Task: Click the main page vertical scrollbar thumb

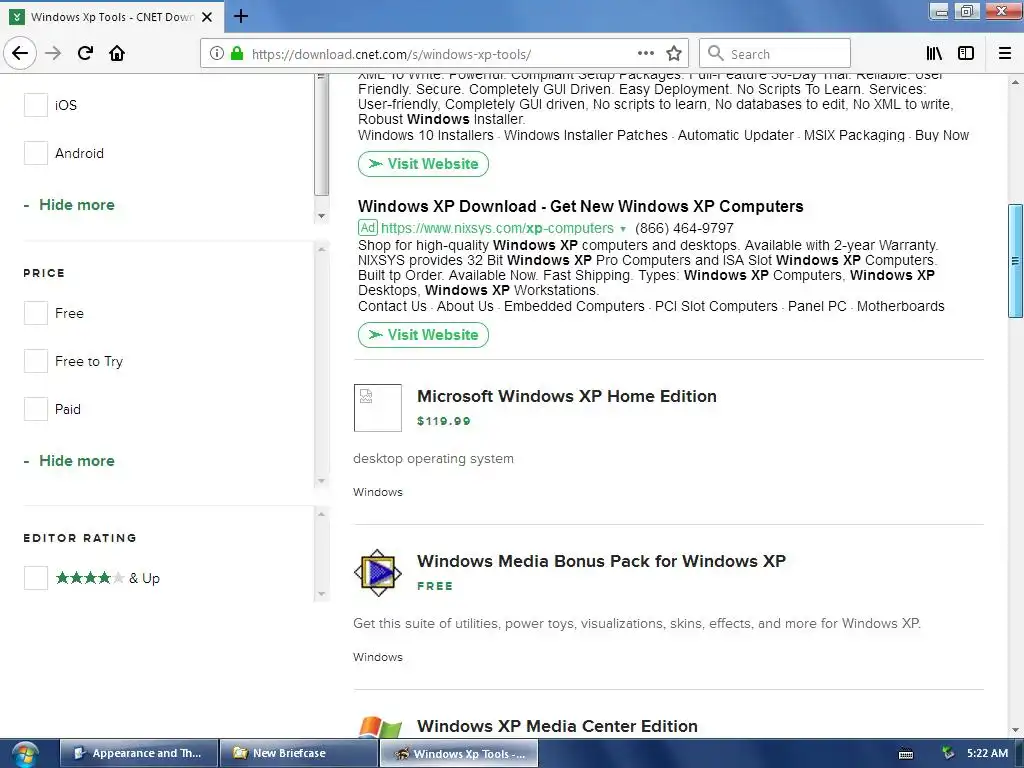Action: pyautogui.click(x=1015, y=261)
